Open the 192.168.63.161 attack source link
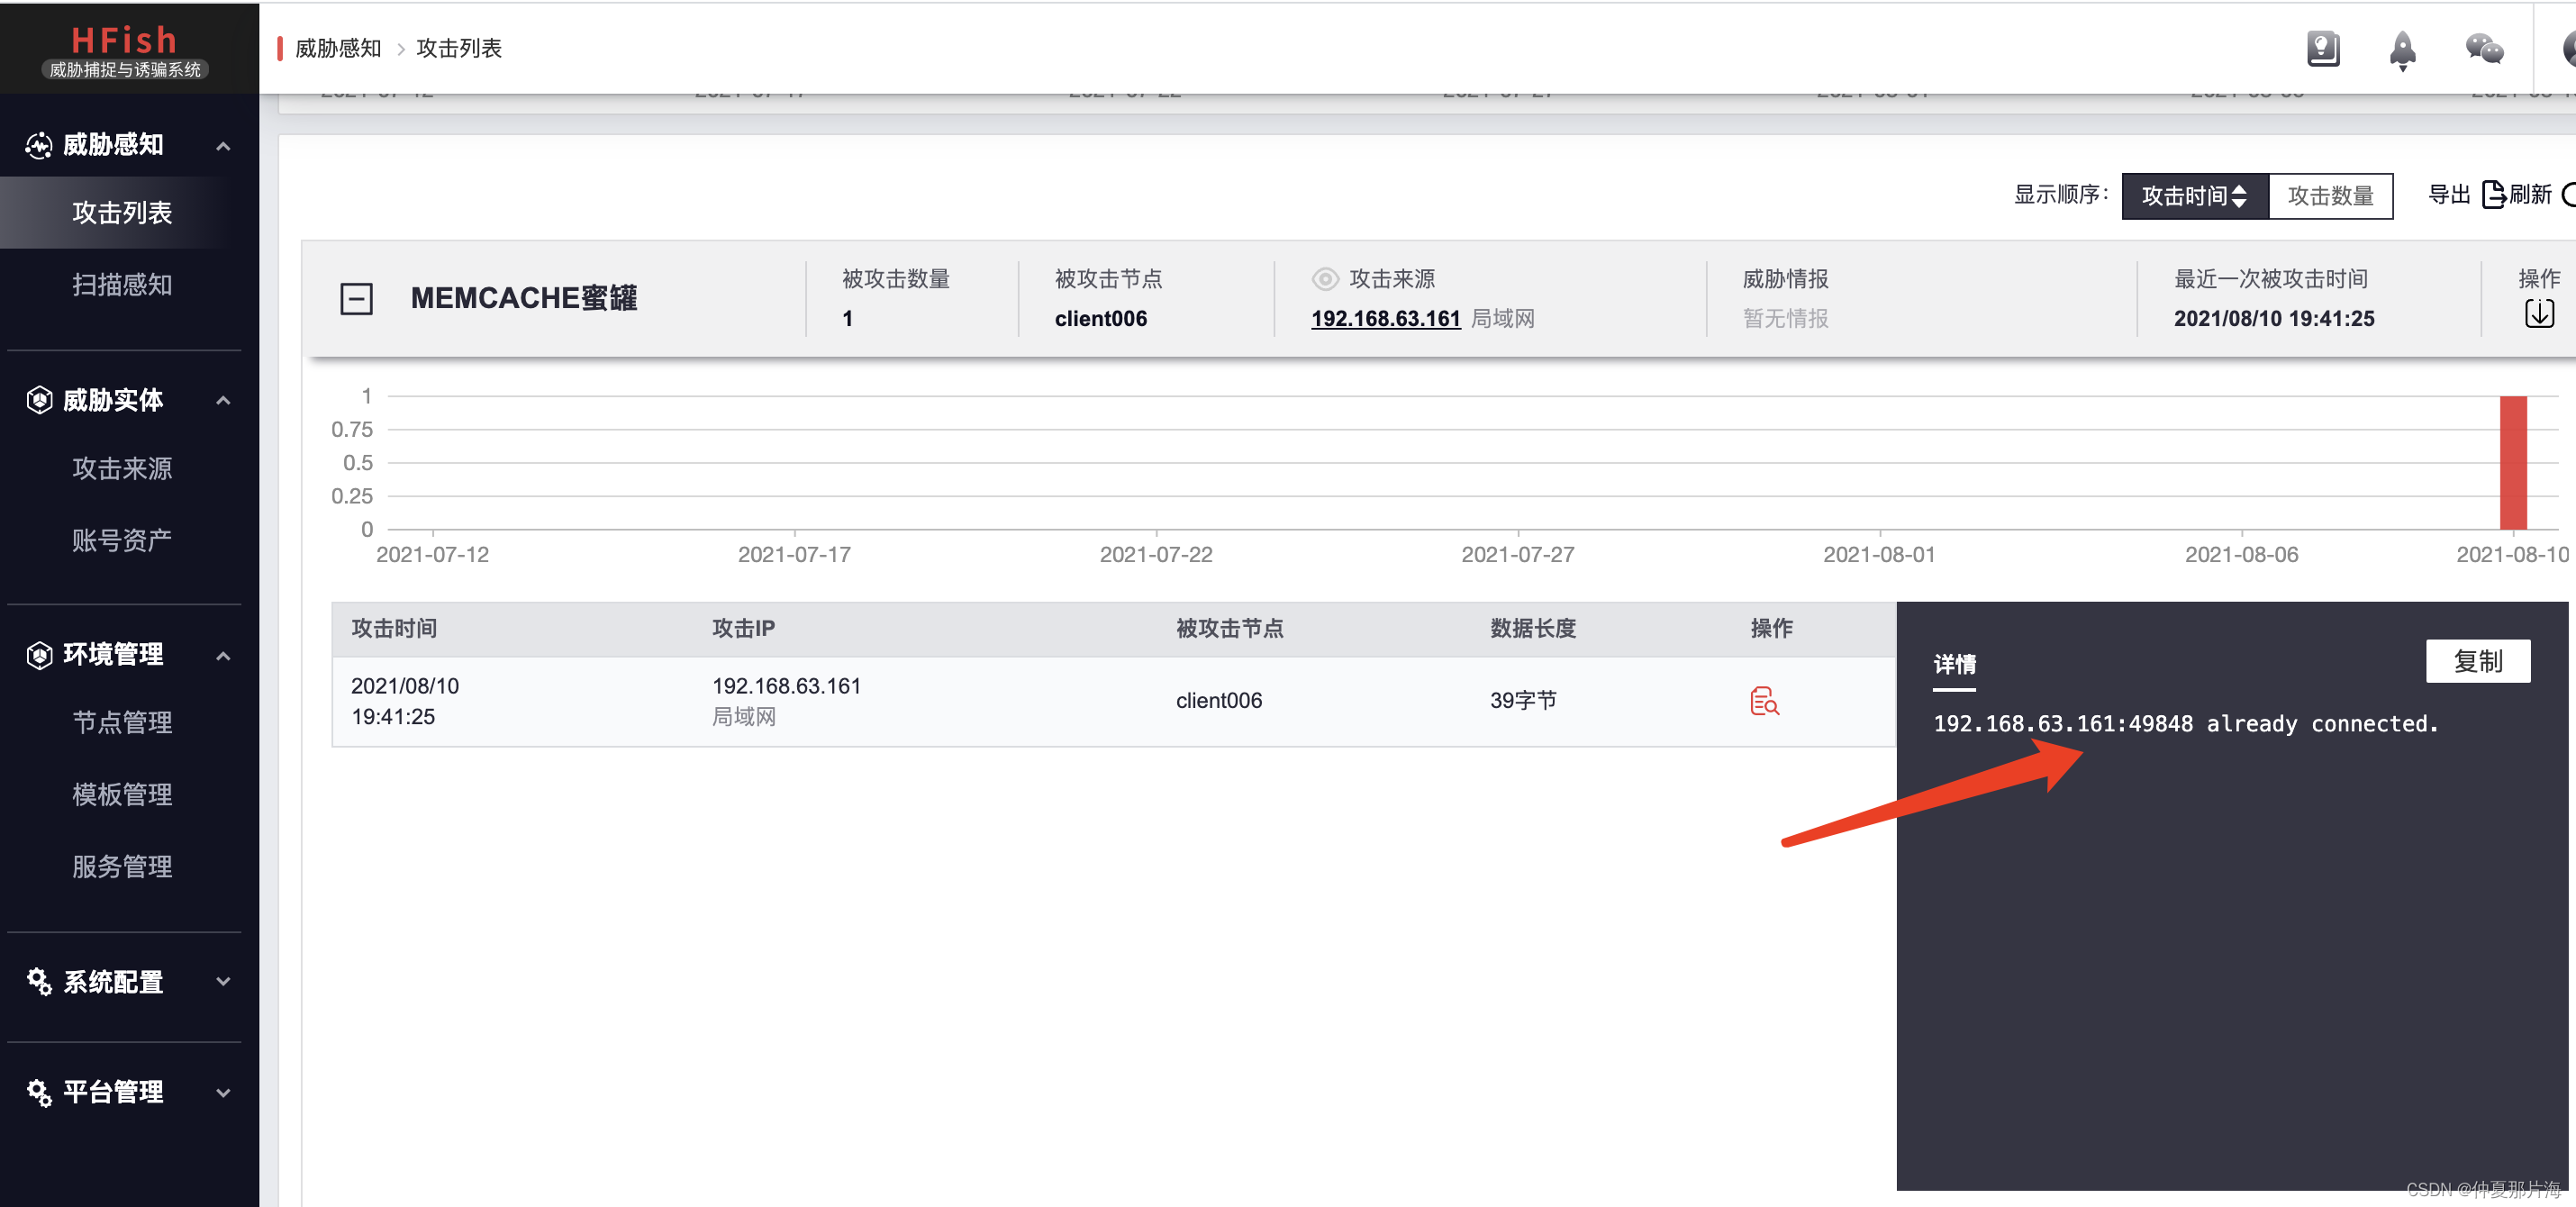Image resolution: width=2576 pixels, height=1207 pixels. point(1385,319)
